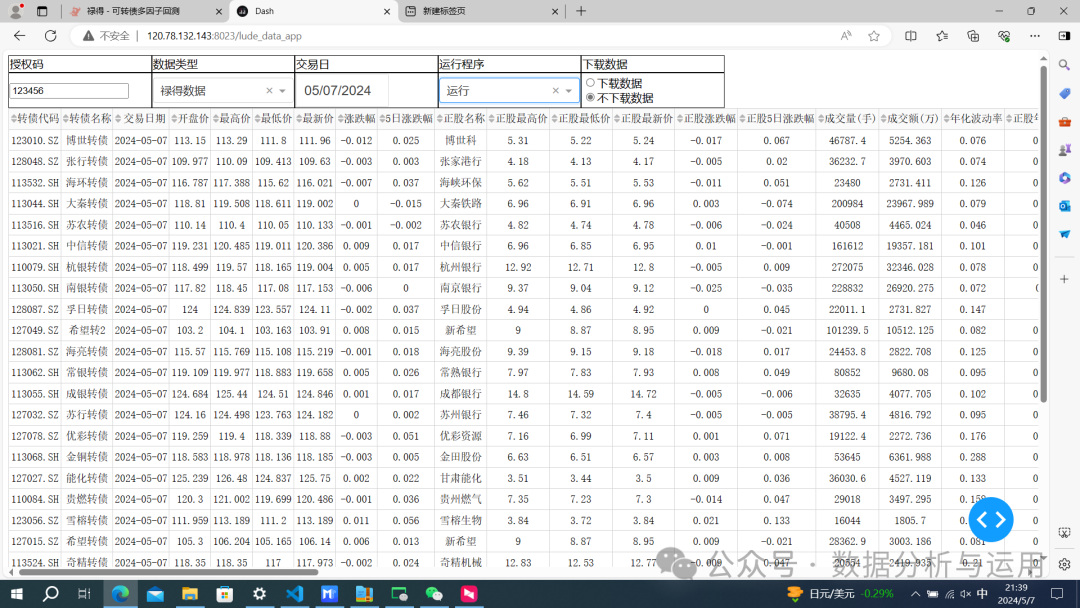Click the cell 杭州银行
The height and width of the screenshot is (608, 1080).
click(x=461, y=267)
